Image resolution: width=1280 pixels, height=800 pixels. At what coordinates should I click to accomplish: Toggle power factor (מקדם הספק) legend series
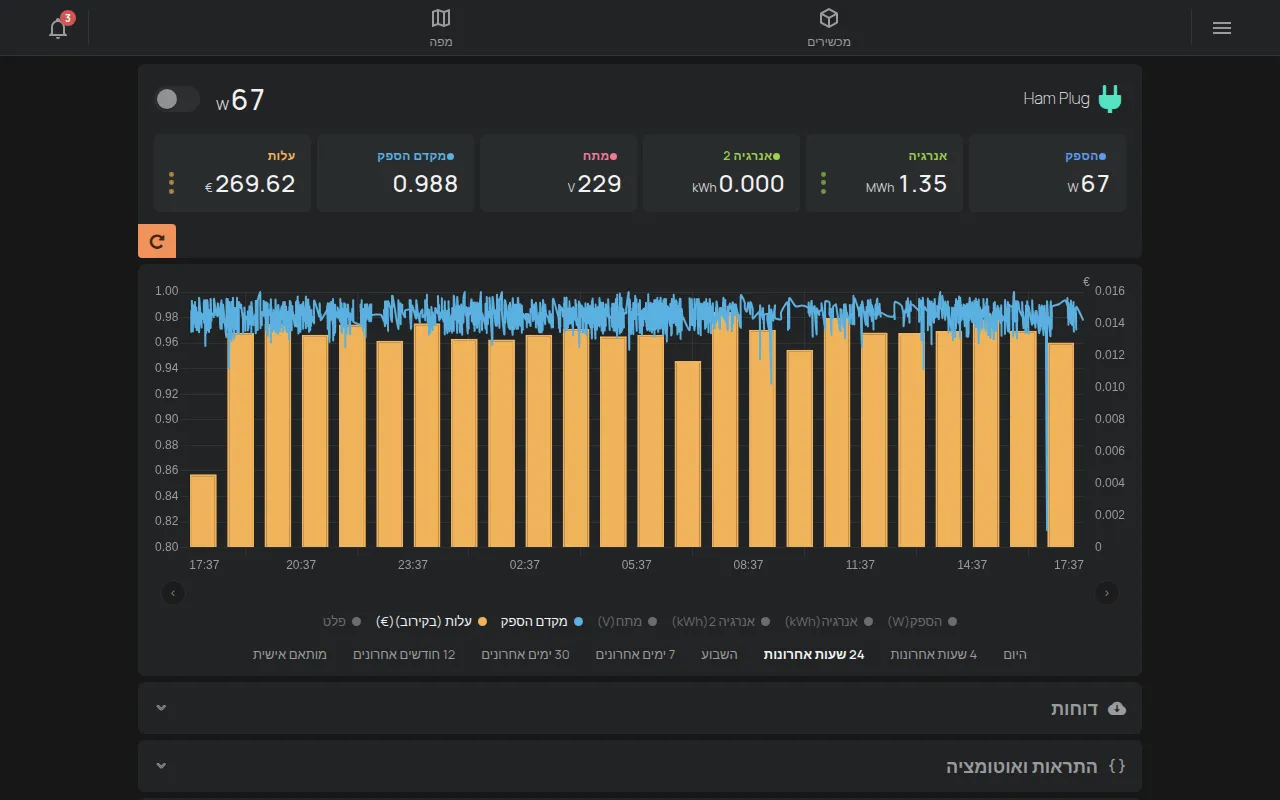pyautogui.click(x=542, y=622)
